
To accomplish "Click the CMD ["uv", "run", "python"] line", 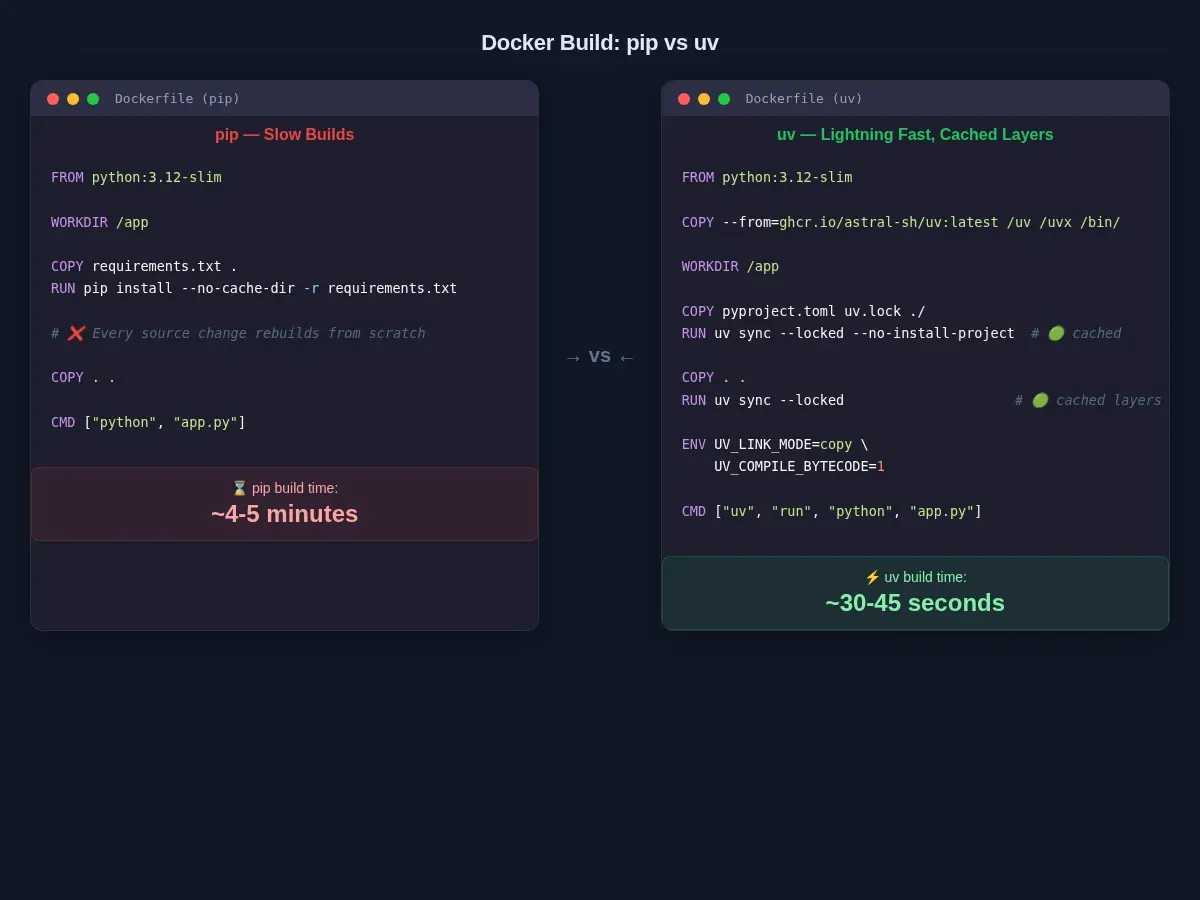I will 832,511.
